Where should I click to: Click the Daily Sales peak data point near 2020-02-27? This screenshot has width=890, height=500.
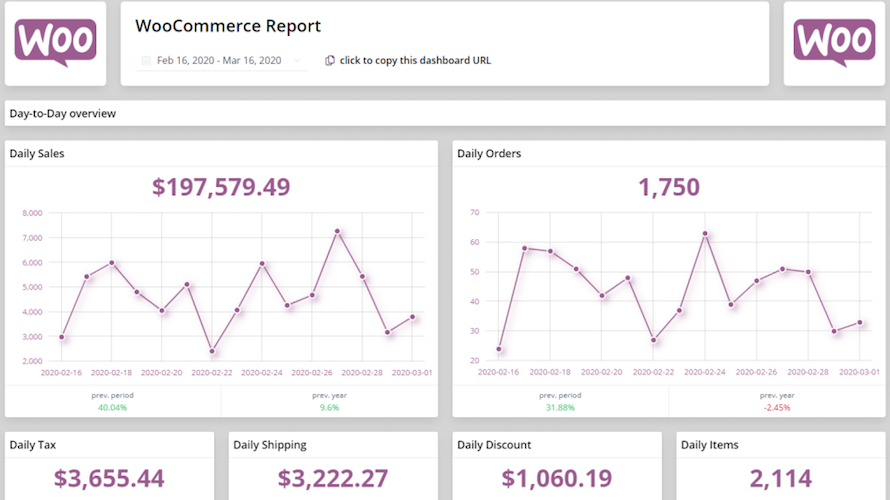coord(337,231)
